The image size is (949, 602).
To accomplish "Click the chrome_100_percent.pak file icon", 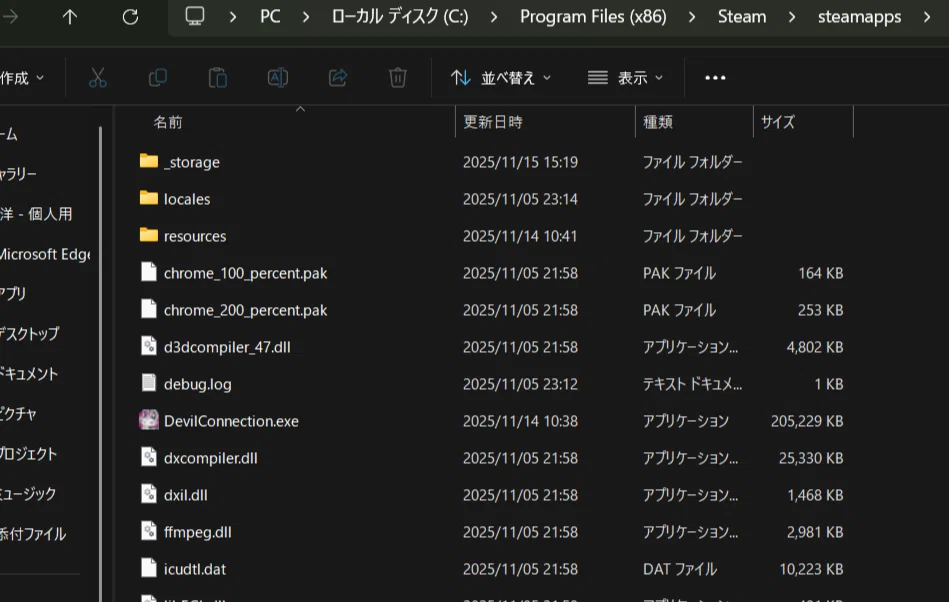I will pyautogui.click(x=149, y=272).
